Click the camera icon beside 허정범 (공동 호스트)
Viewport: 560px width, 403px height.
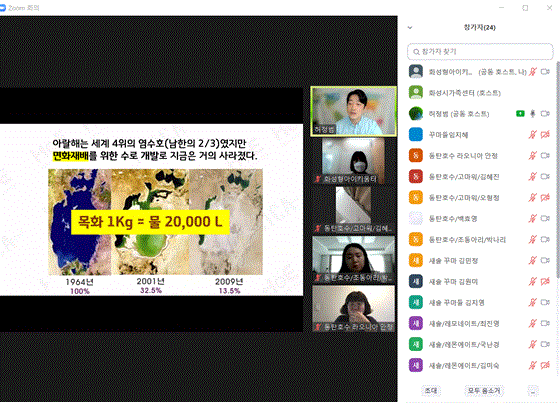[x=545, y=114]
